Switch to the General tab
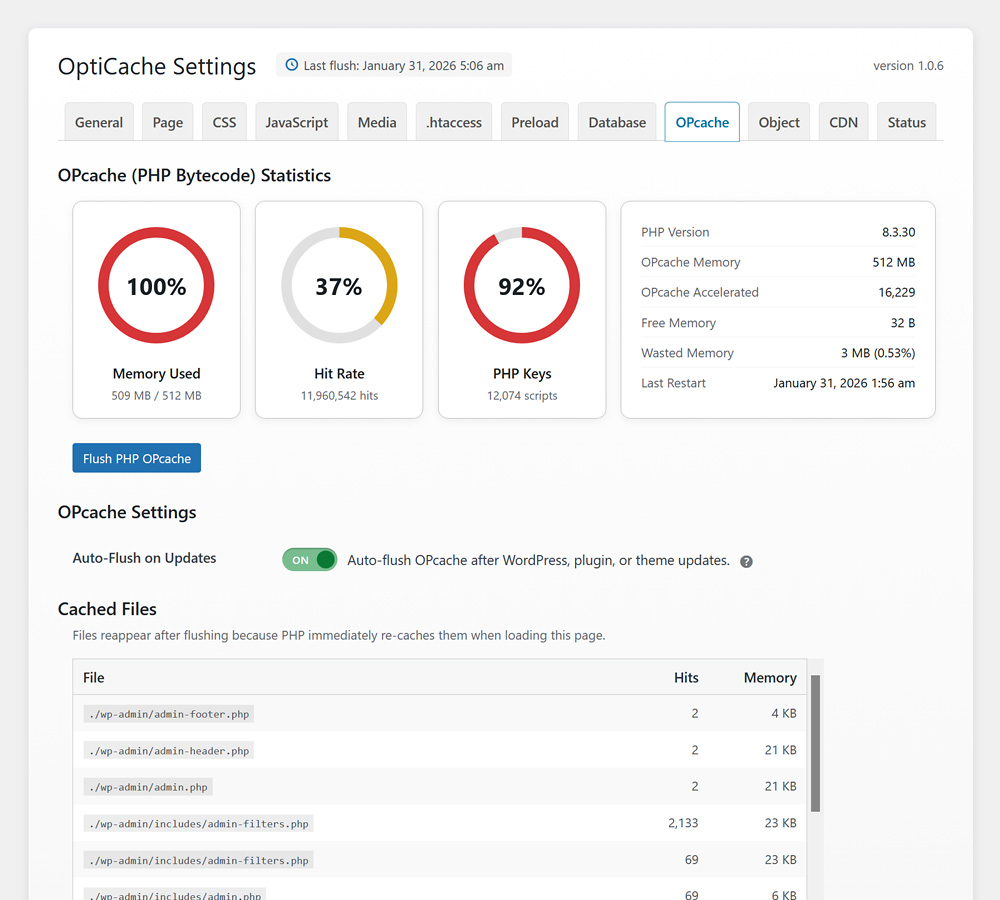Image resolution: width=1000 pixels, height=900 pixels. [x=99, y=122]
